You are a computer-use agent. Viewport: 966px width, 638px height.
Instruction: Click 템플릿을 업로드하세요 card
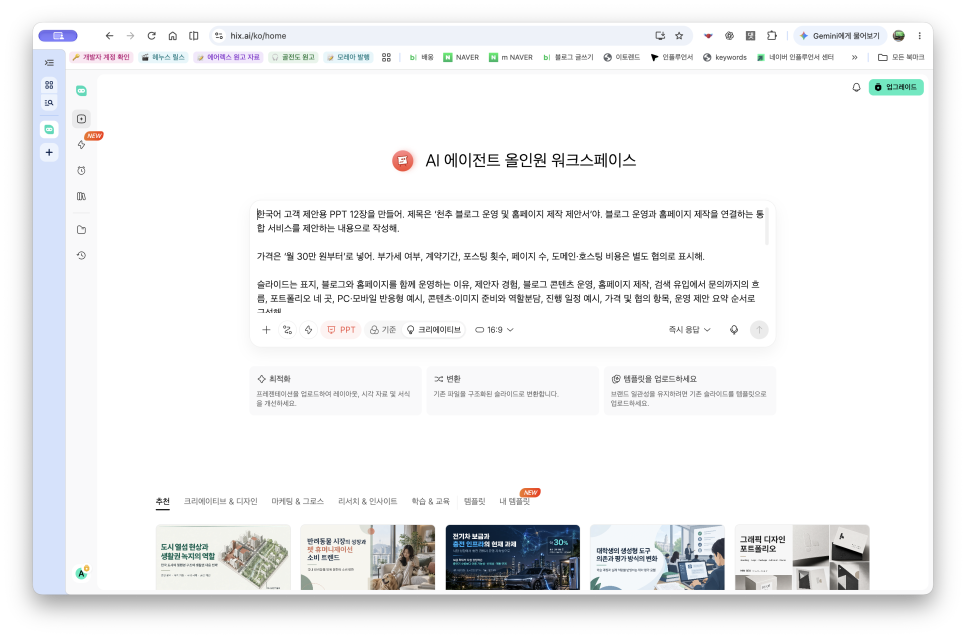689,390
